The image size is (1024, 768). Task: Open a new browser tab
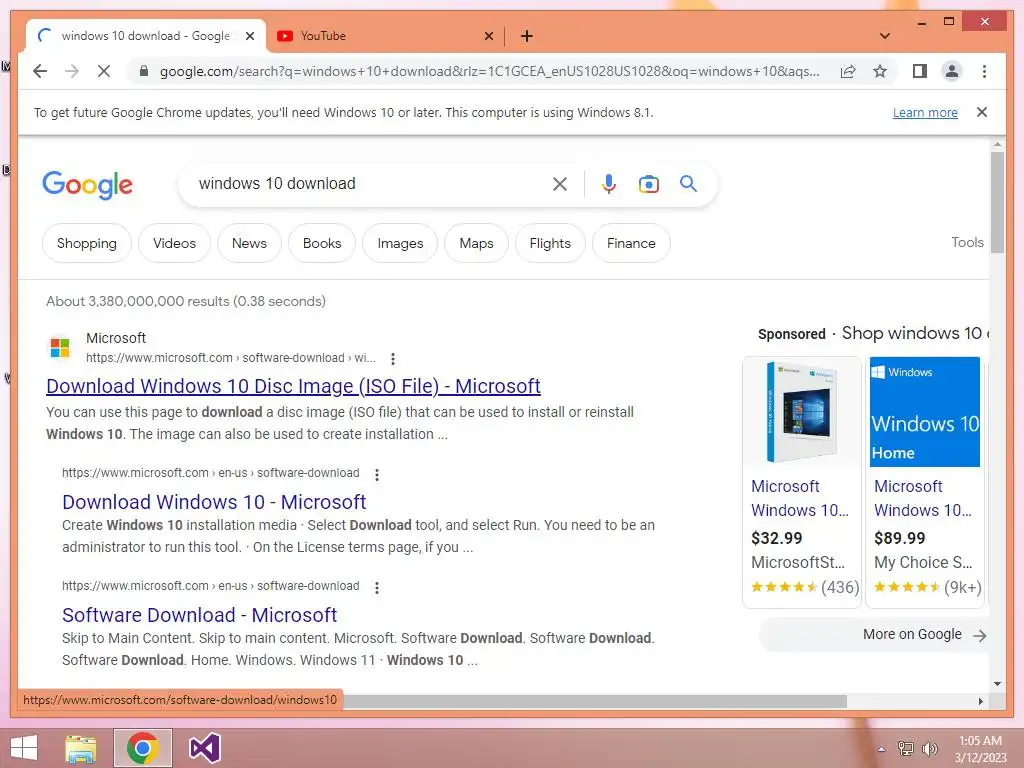click(x=526, y=36)
